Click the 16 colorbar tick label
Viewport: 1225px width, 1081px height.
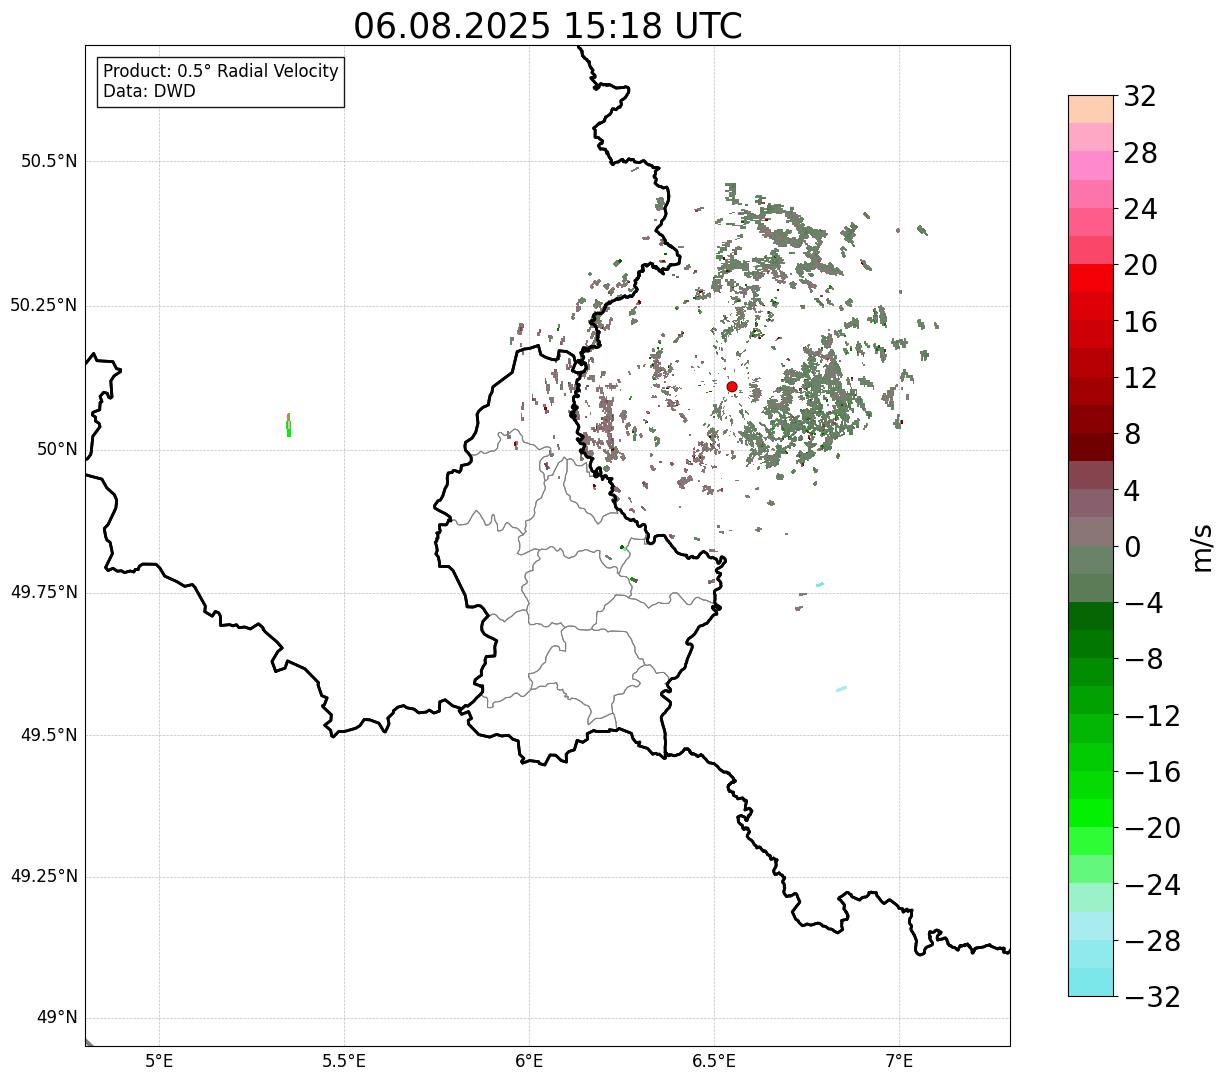click(x=1140, y=322)
